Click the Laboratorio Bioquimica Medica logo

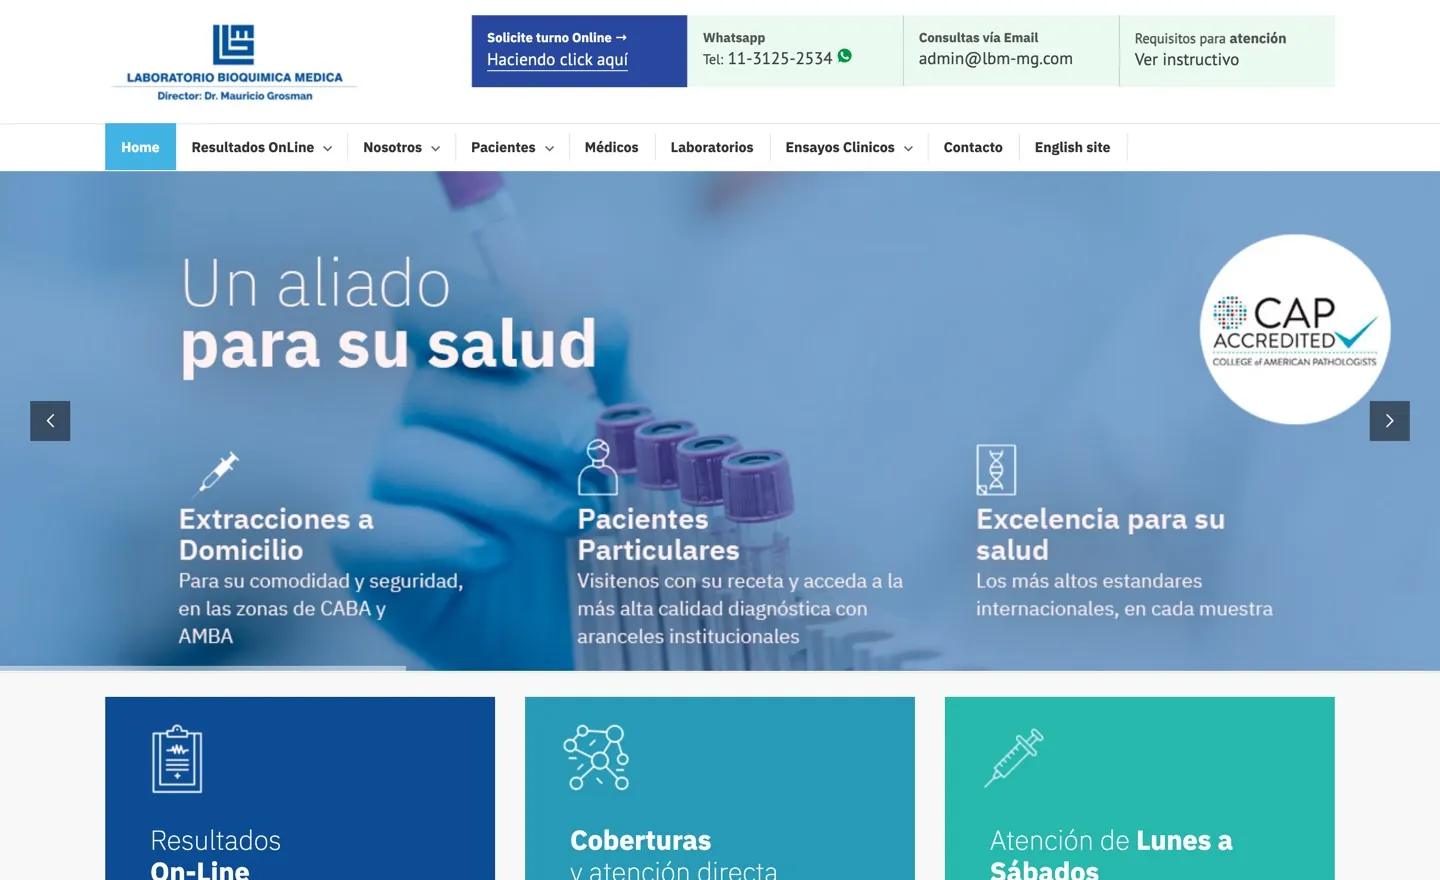[234, 62]
